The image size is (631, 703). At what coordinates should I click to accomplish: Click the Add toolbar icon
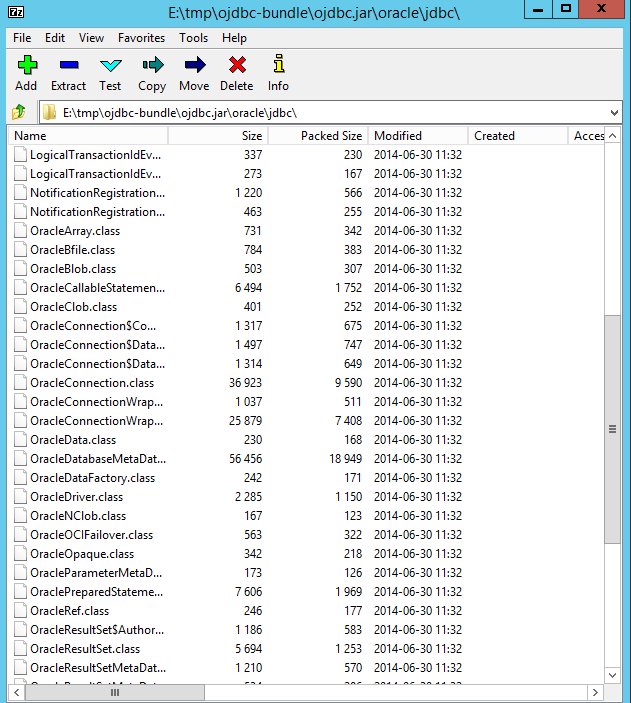click(x=27, y=65)
